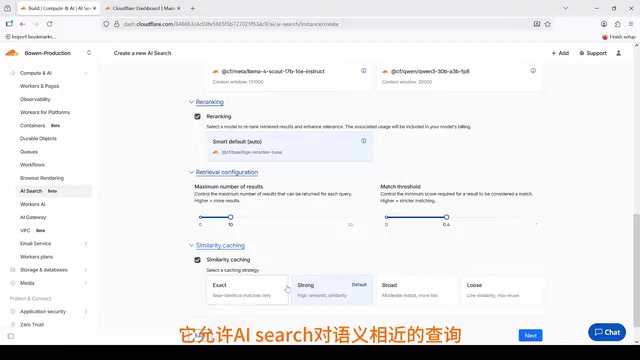Show info for qwen3-30b model card
The height and width of the screenshot is (360, 640).
(x=533, y=71)
